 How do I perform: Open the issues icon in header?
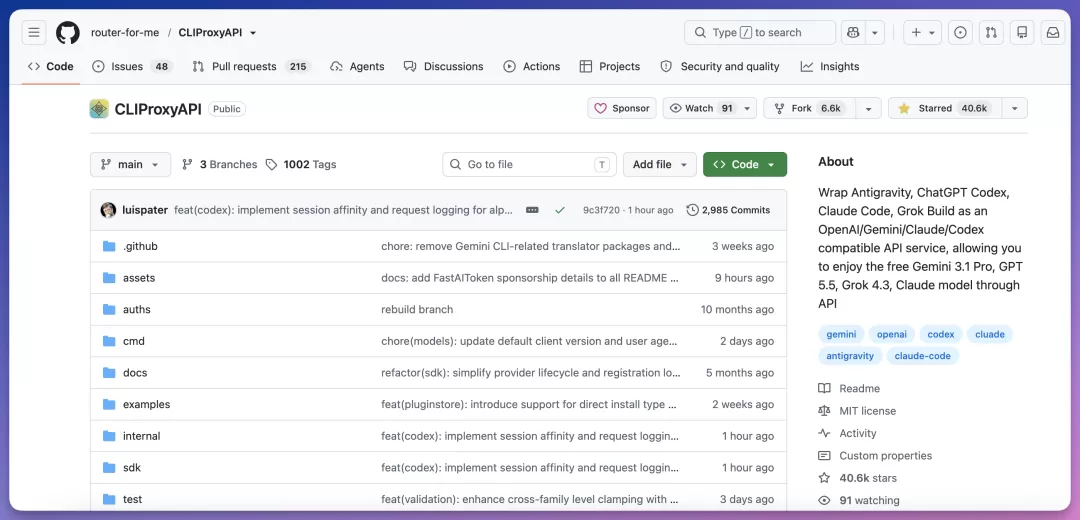960,32
